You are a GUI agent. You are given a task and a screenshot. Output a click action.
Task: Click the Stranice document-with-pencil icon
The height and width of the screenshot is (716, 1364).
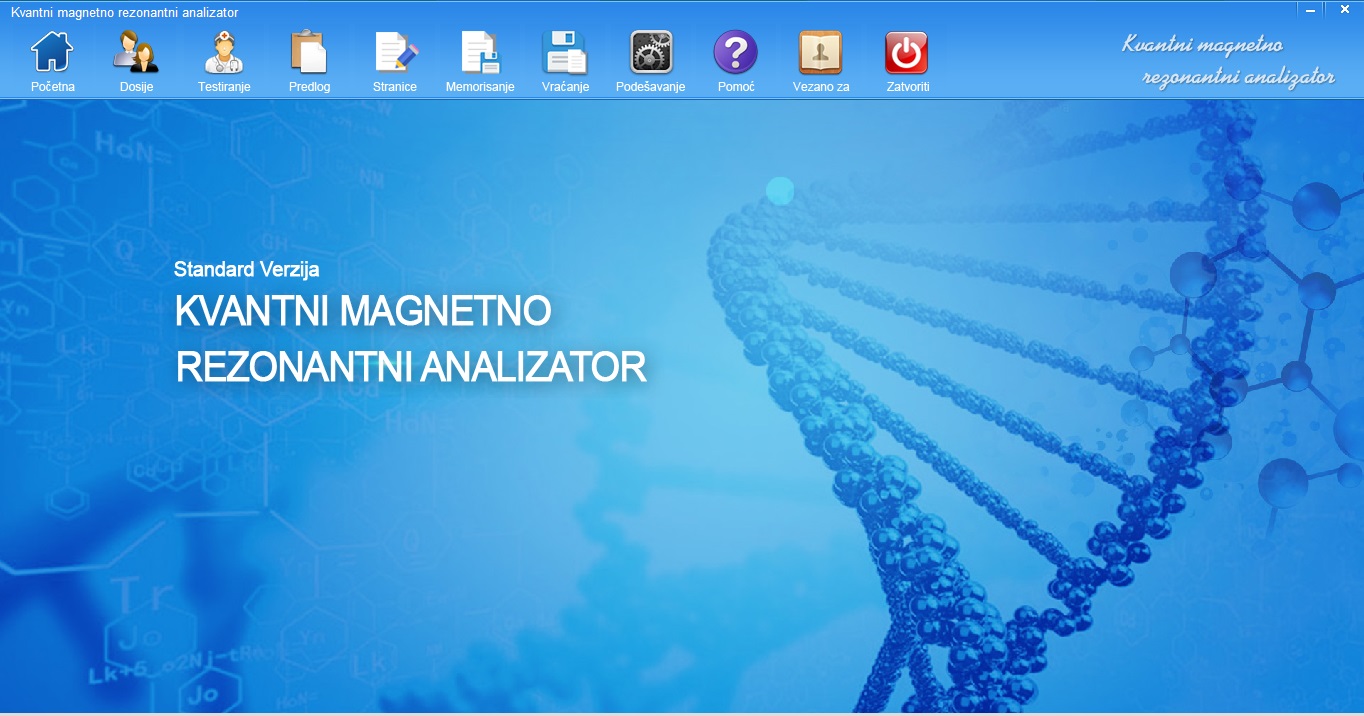click(395, 52)
